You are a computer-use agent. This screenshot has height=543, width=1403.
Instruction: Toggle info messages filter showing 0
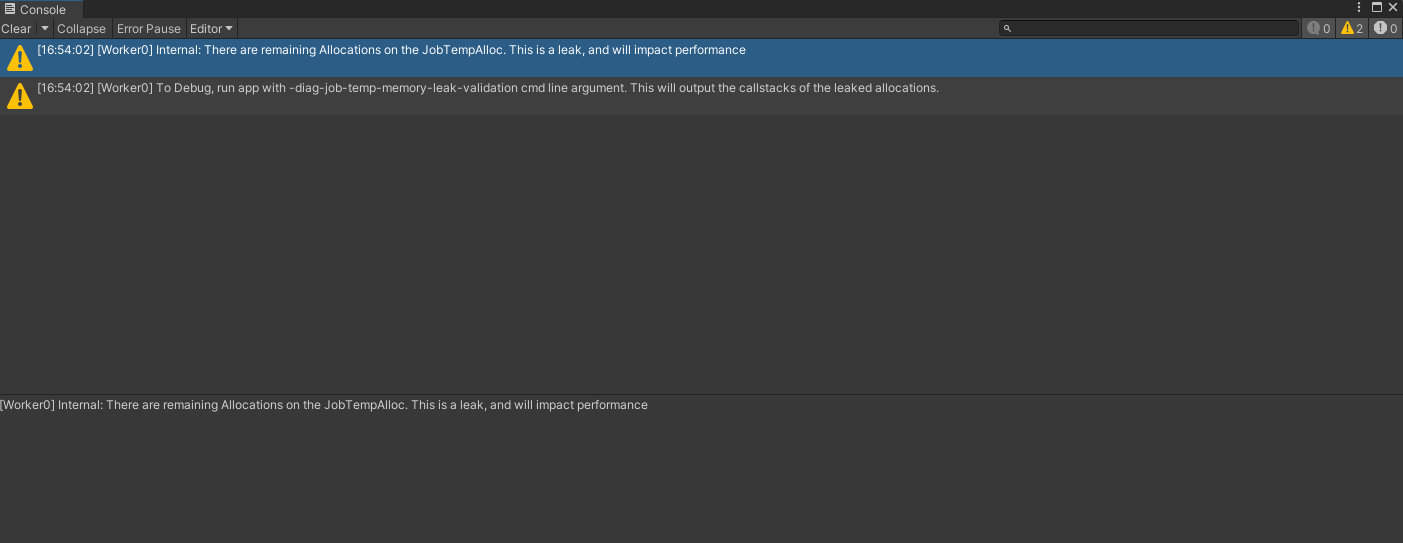click(x=1319, y=29)
